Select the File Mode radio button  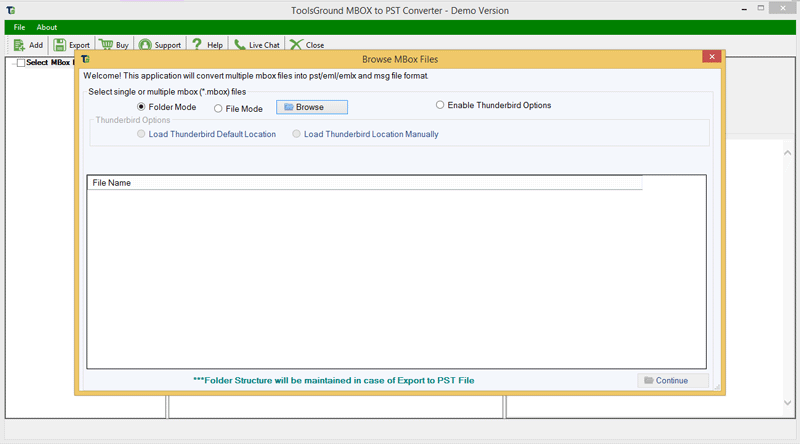[x=219, y=108]
